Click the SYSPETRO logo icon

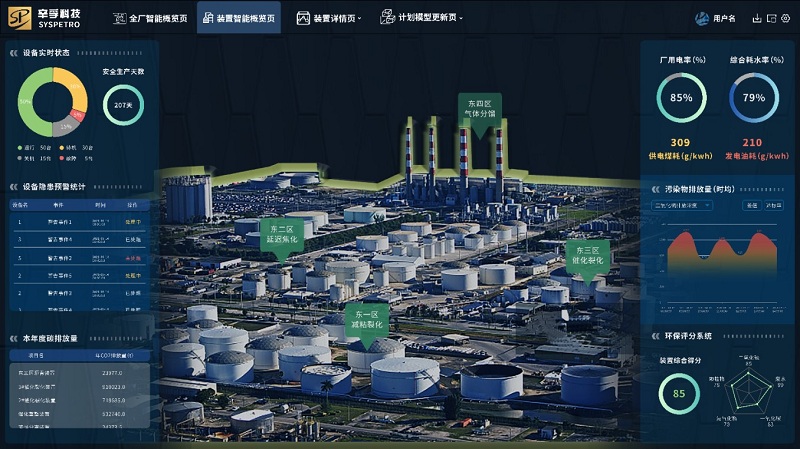click(20, 18)
